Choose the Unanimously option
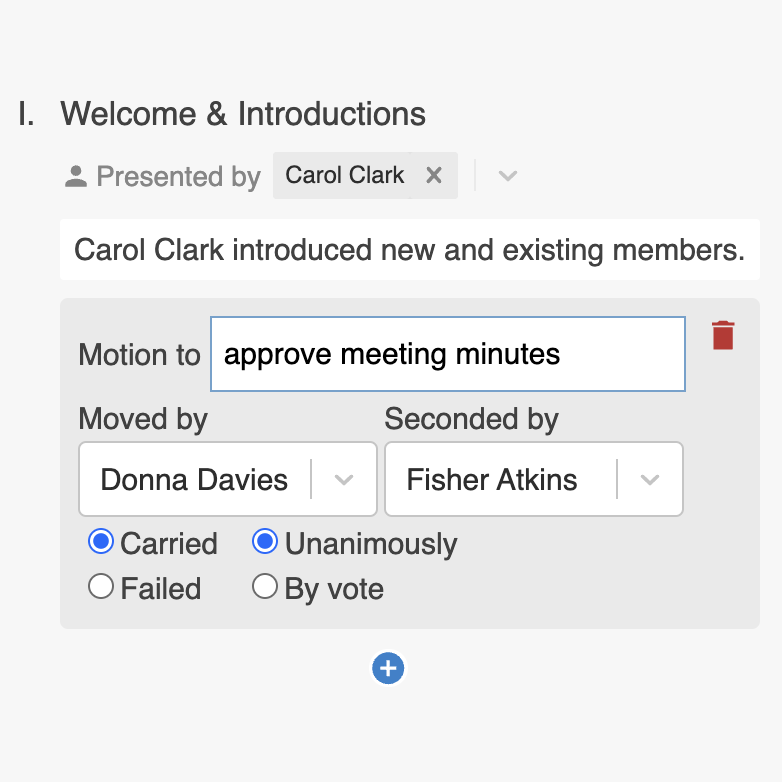The image size is (782, 782). (x=265, y=542)
